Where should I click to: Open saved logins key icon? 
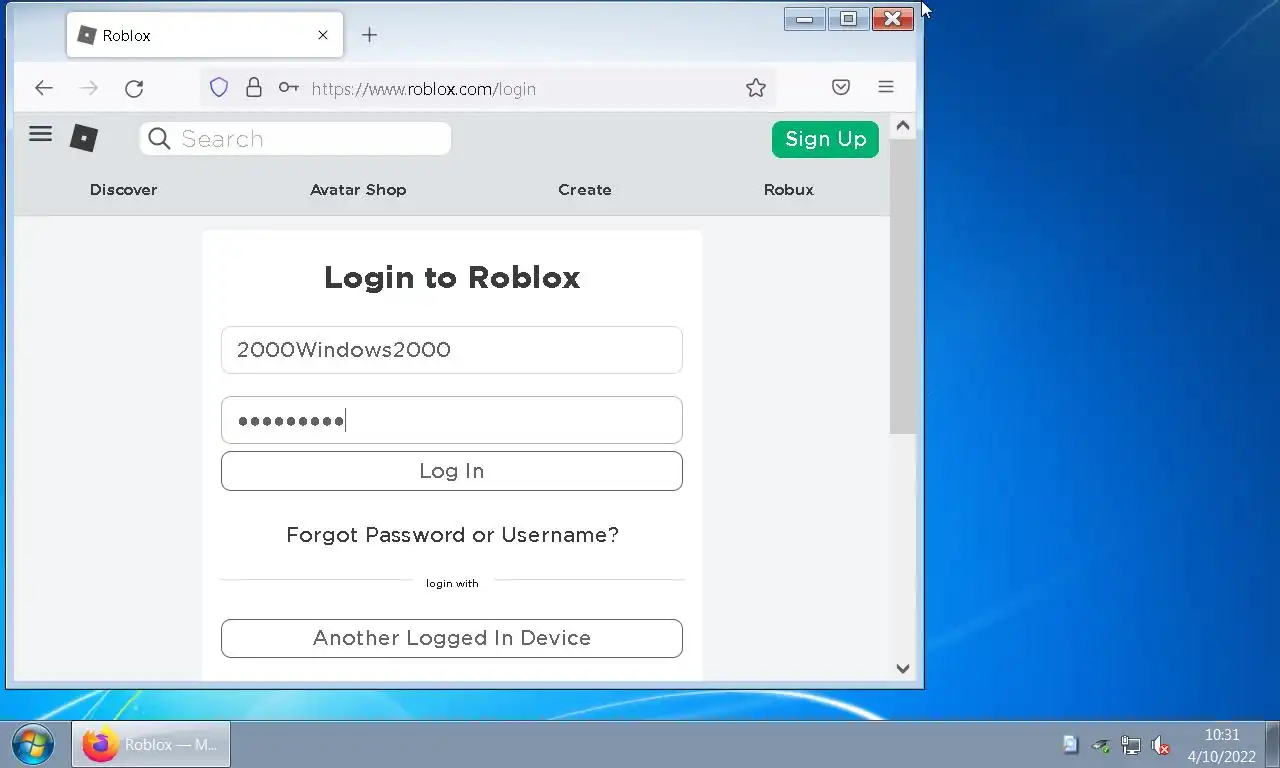click(x=289, y=88)
